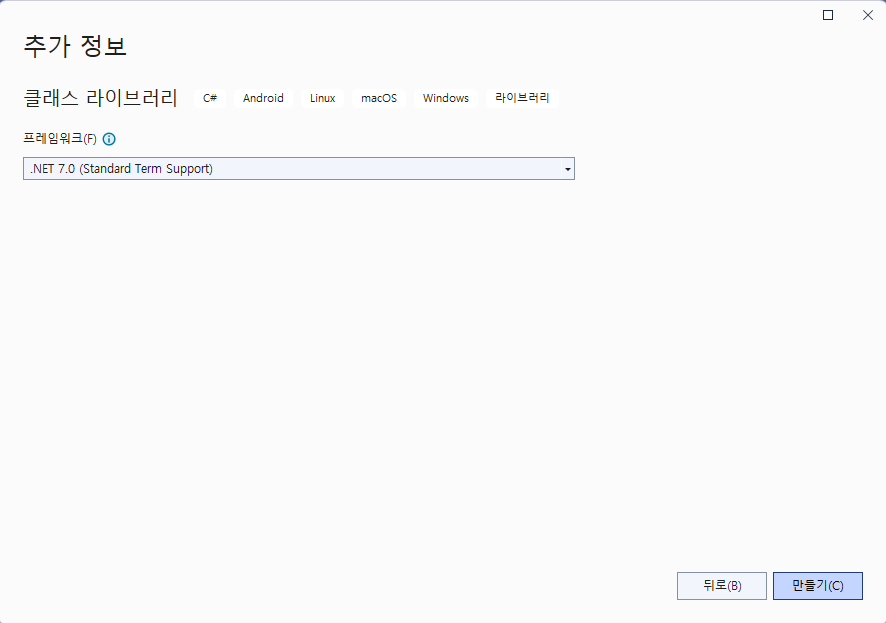
Task: Click the highlighted framework selection field
Action: click(x=298, y=168)
